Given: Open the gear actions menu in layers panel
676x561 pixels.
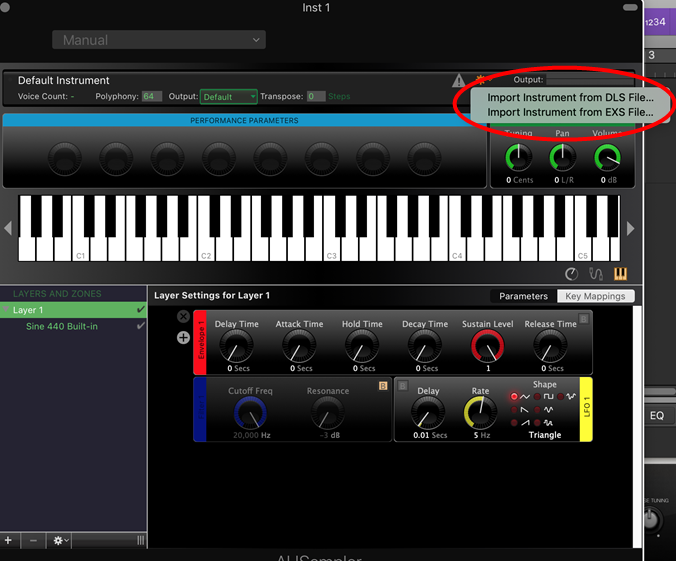Looking at the screenshot, I should click(x=60, y=540).
